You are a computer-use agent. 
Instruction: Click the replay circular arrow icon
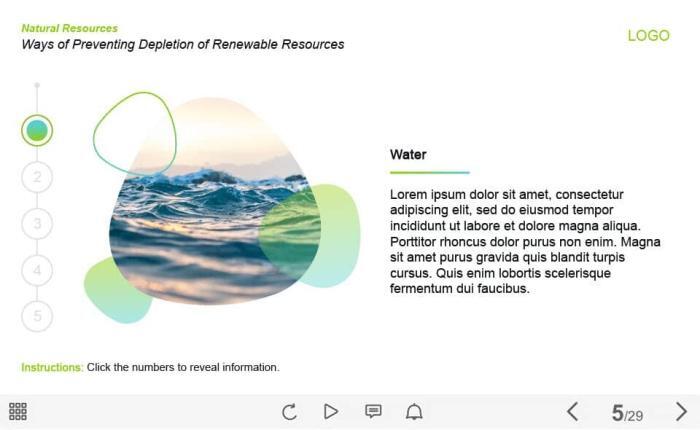click(289, 411)
